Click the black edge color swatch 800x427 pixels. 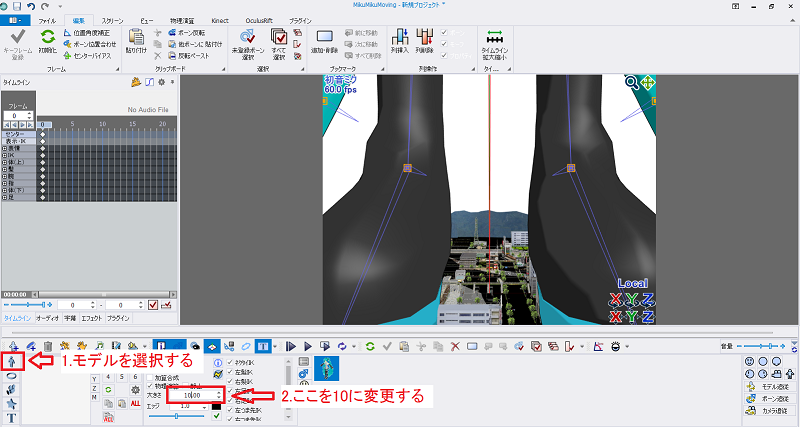point(216,406)
